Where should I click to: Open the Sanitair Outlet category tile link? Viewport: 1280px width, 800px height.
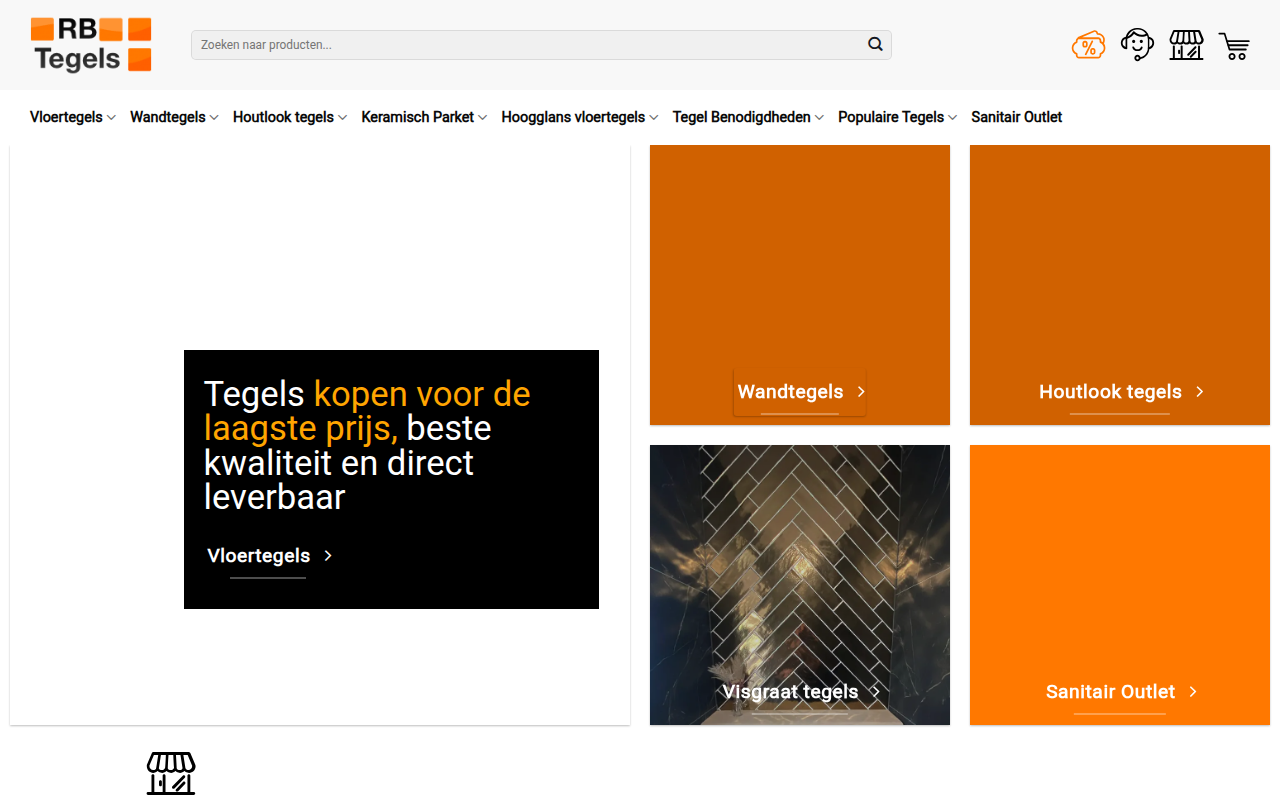click(1110, 692)
